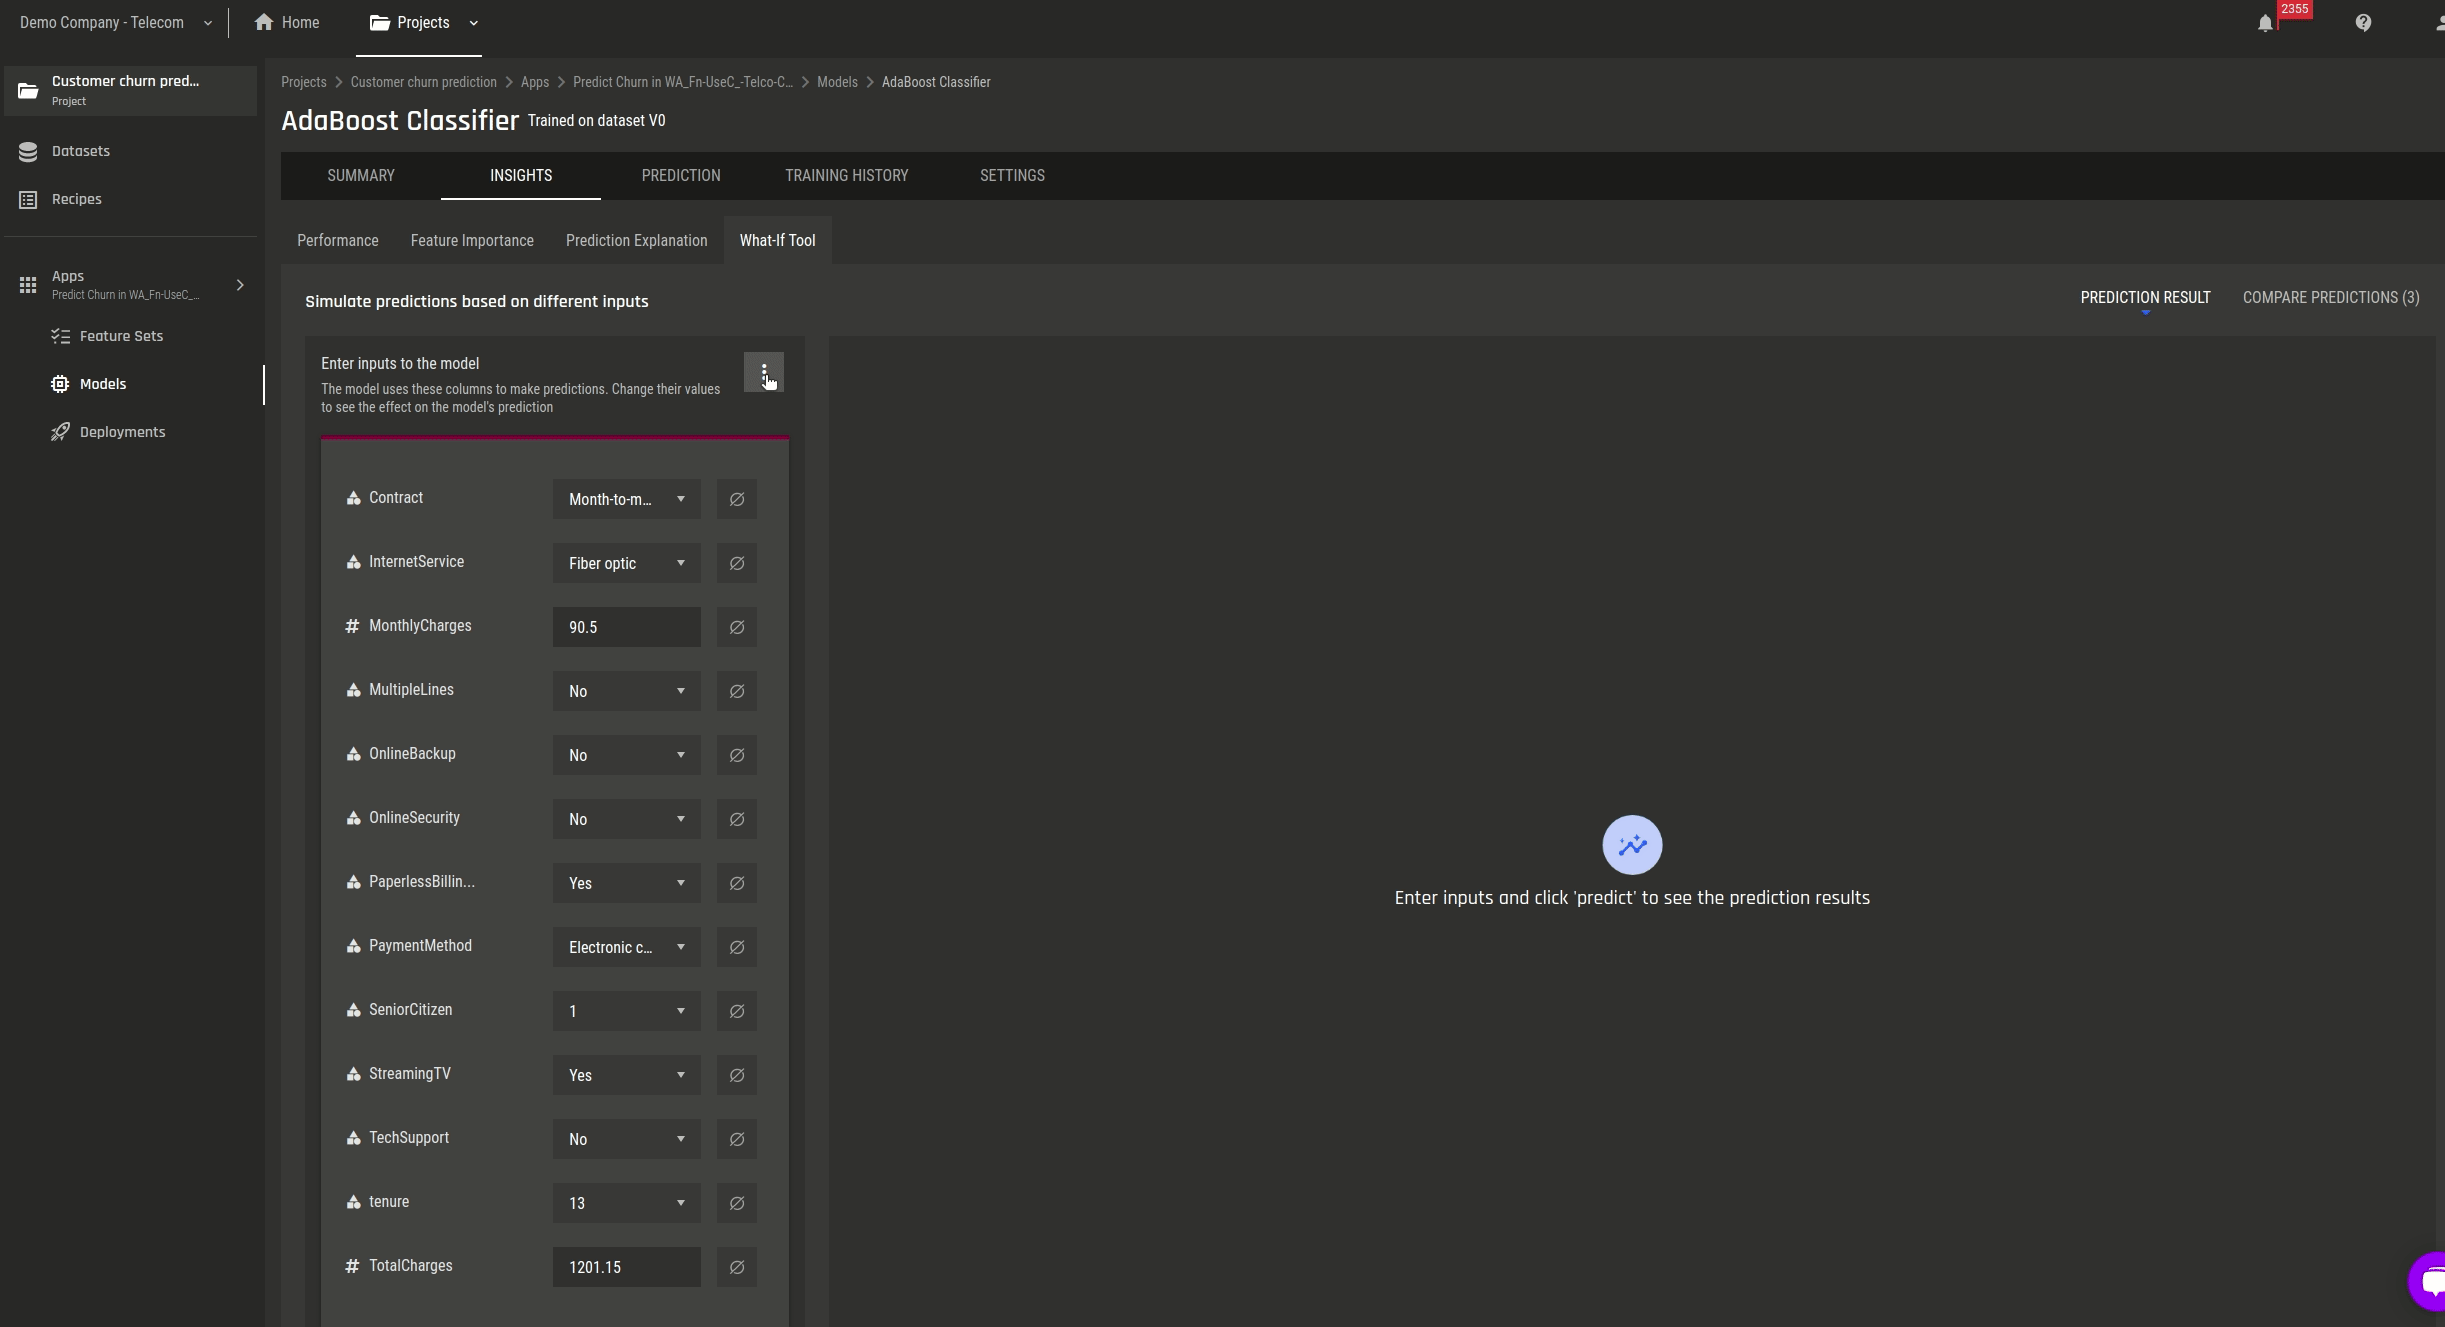Toggle TechSupport value to Yes
Viewport: 2445px width, 1327px height.
(x=626, y=1139)
